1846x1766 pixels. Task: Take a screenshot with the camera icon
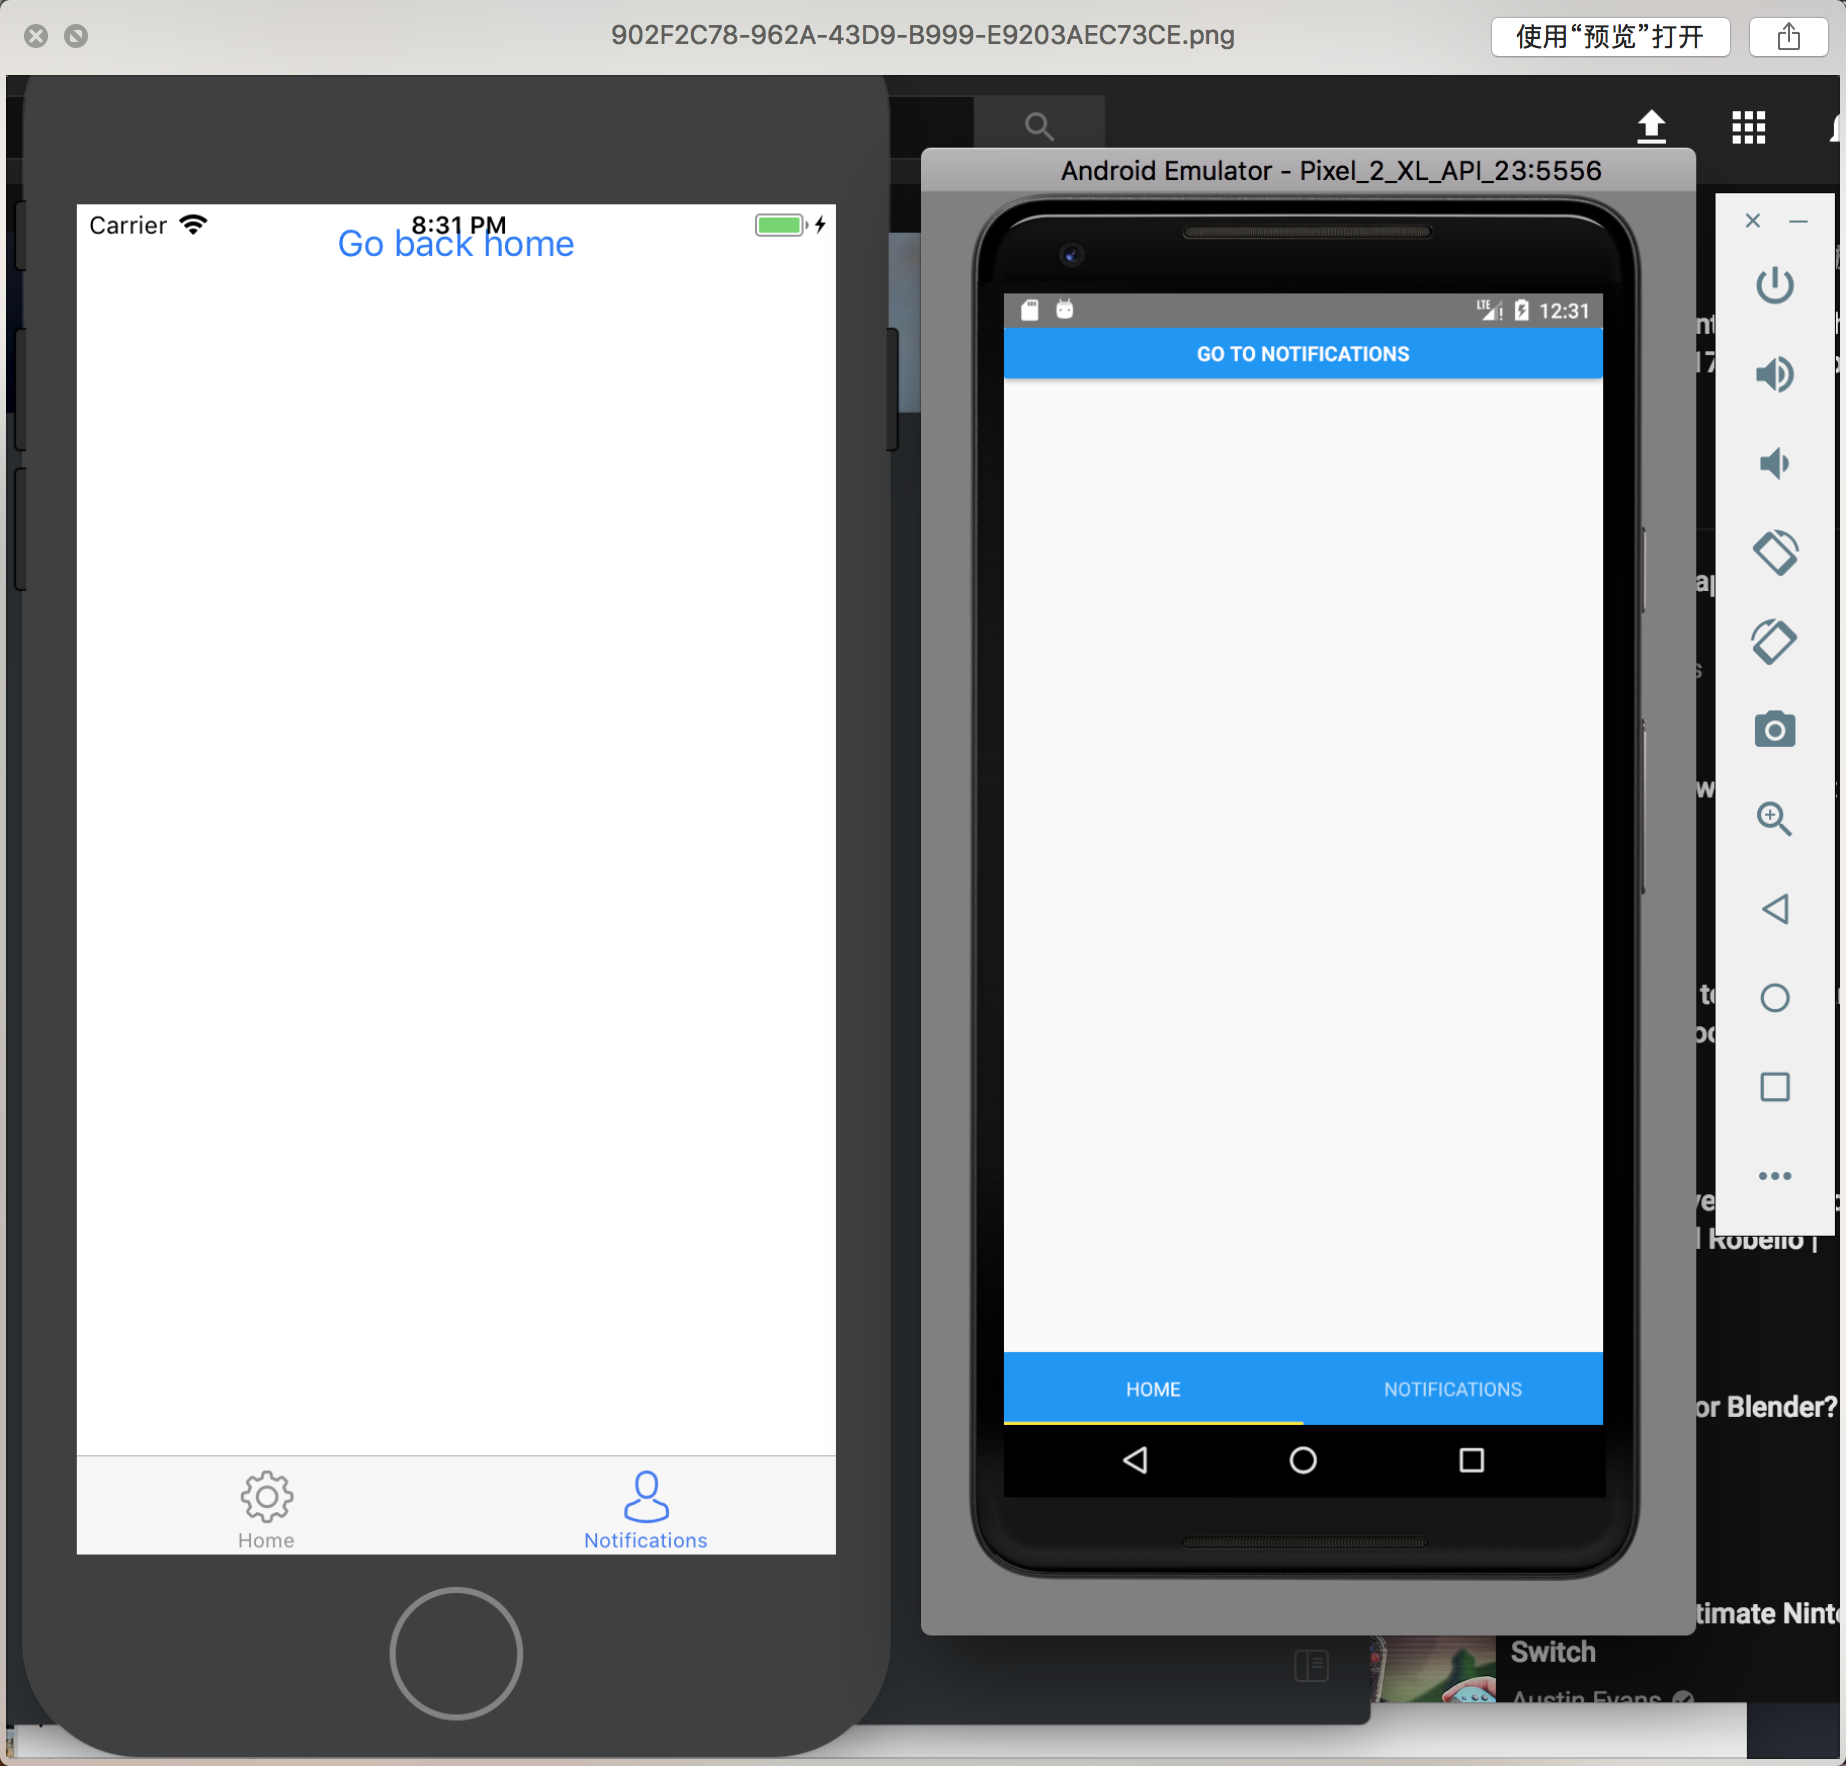[1775, 730]
